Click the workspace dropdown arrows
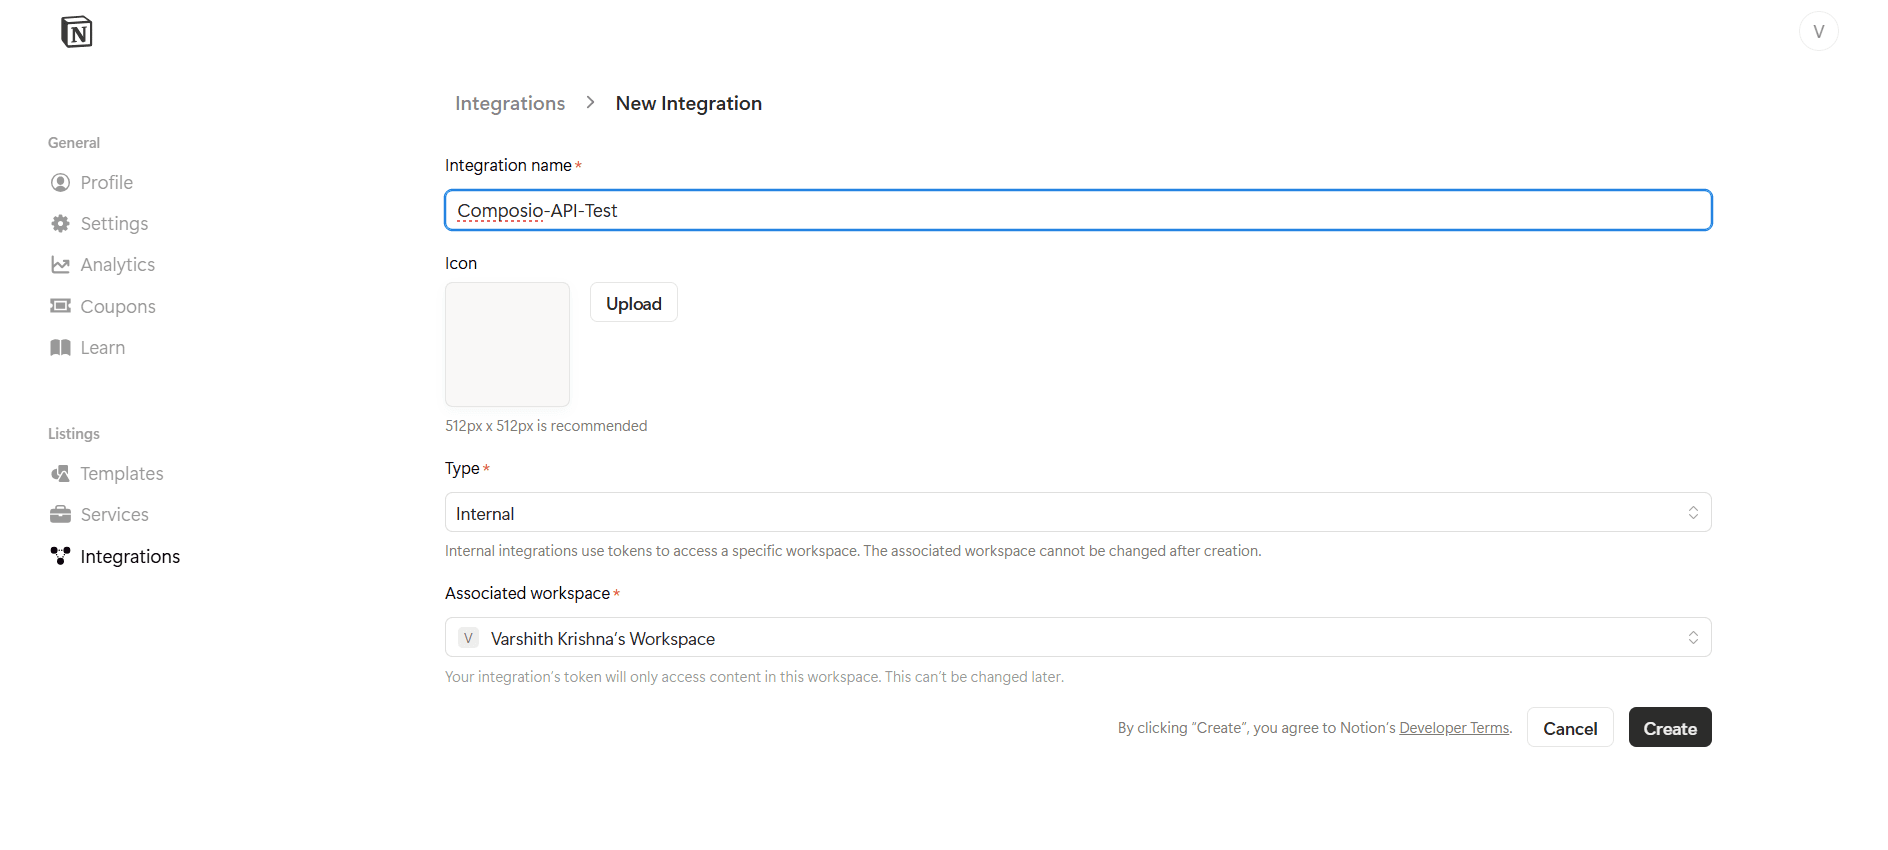The height and width of the screenshot is (850, 1888). coord(1693,637)
